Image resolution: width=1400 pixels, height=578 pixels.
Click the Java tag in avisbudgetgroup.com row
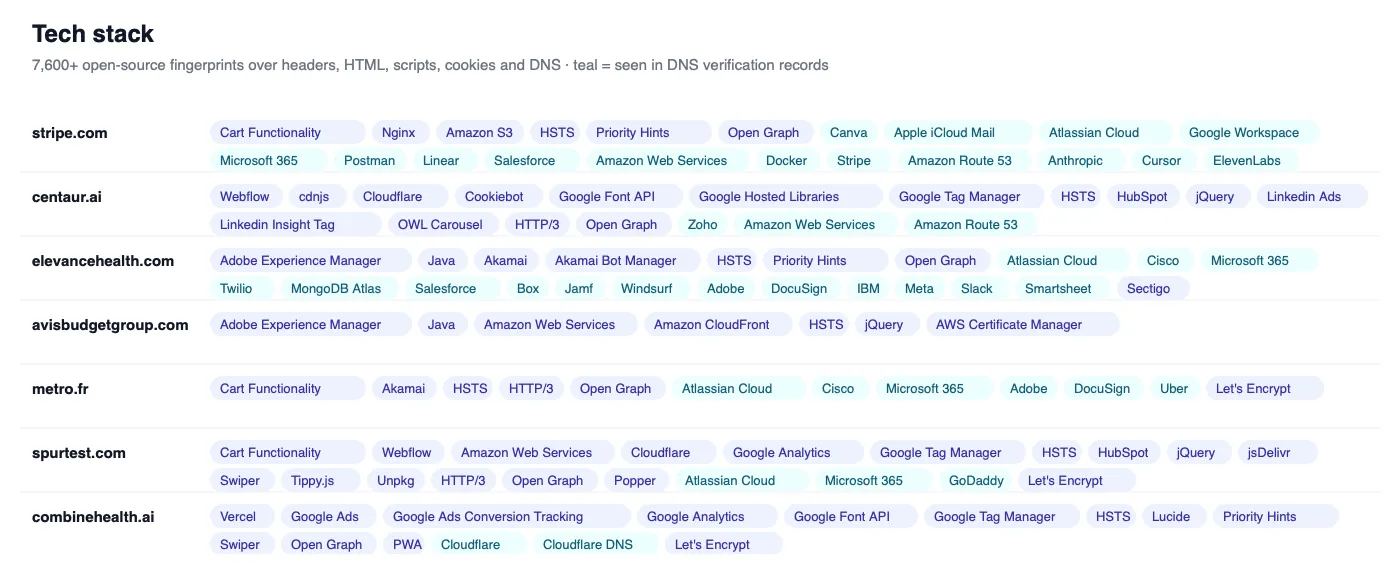click(x=442, y=325)
